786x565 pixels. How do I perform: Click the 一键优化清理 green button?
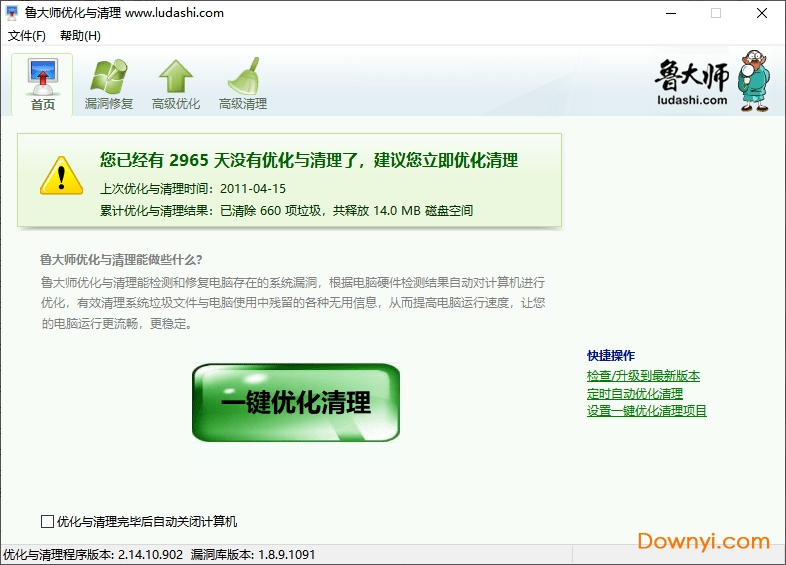click(296, 403)
